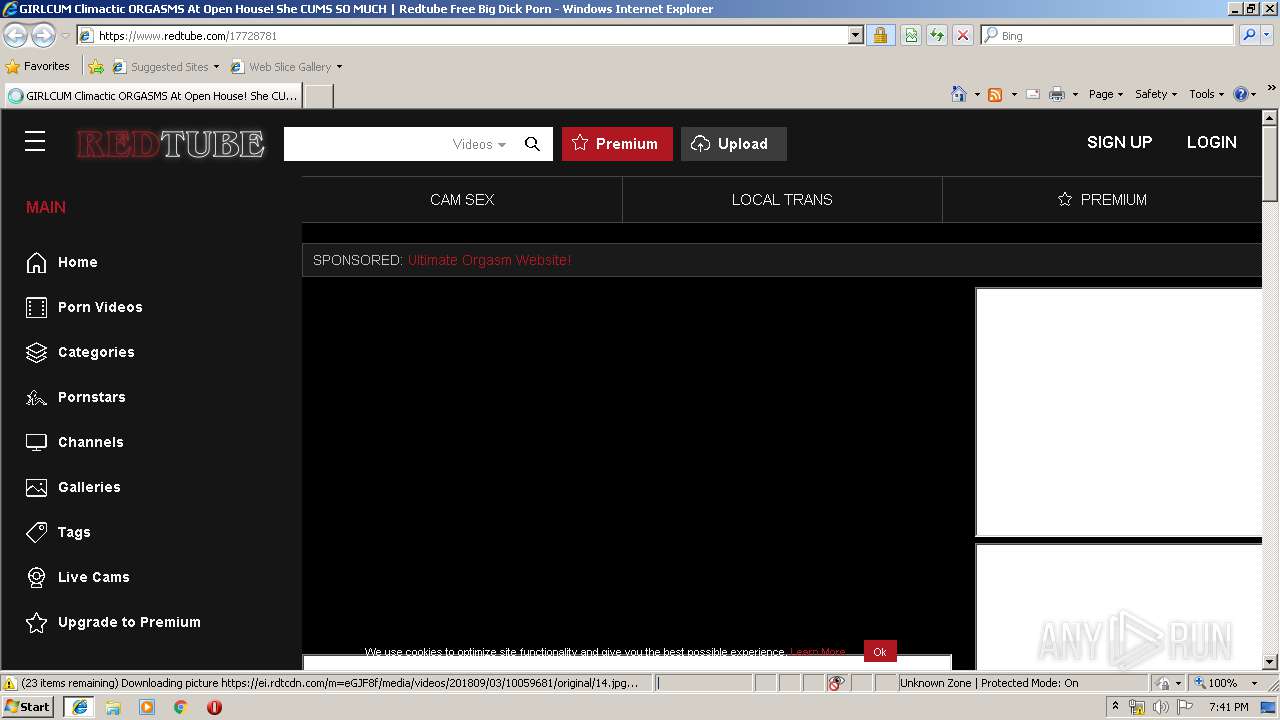Click the Upload button
This screenshot has height=720, width=1280.
coord(733,144)
